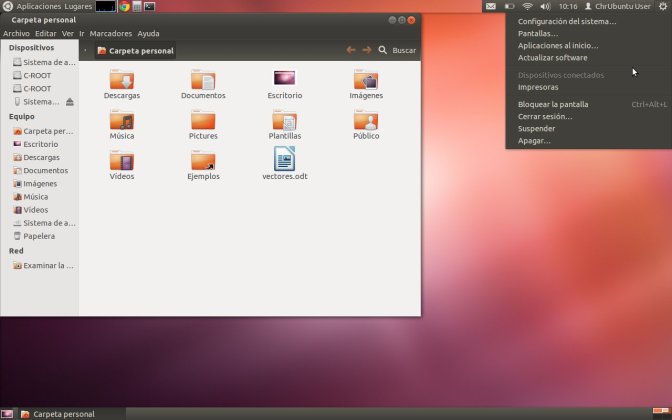Click the Wi-Fi network indicator

pyautogui.click(x=527, y=6)
